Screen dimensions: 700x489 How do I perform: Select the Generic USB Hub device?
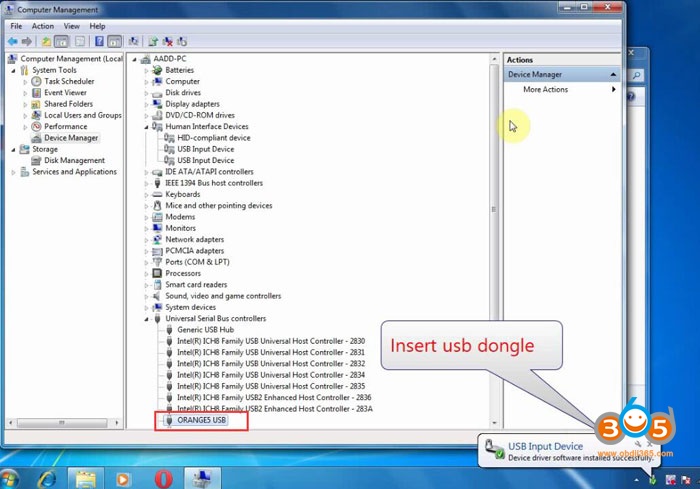pos(205,330)
